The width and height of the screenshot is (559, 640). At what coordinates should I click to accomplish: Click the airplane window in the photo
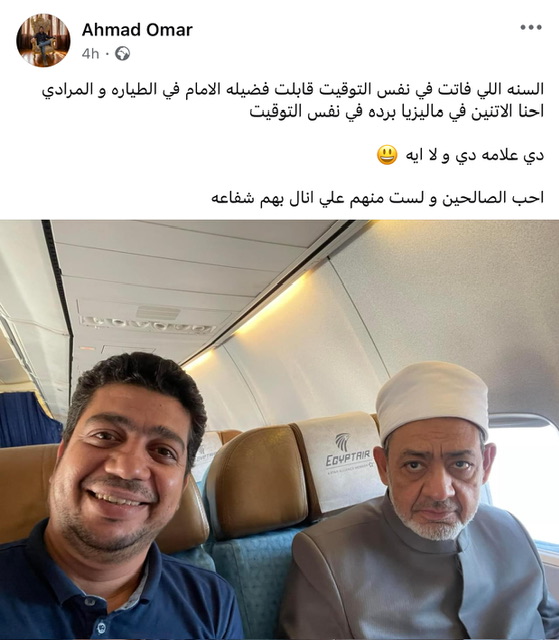[524, 478]
